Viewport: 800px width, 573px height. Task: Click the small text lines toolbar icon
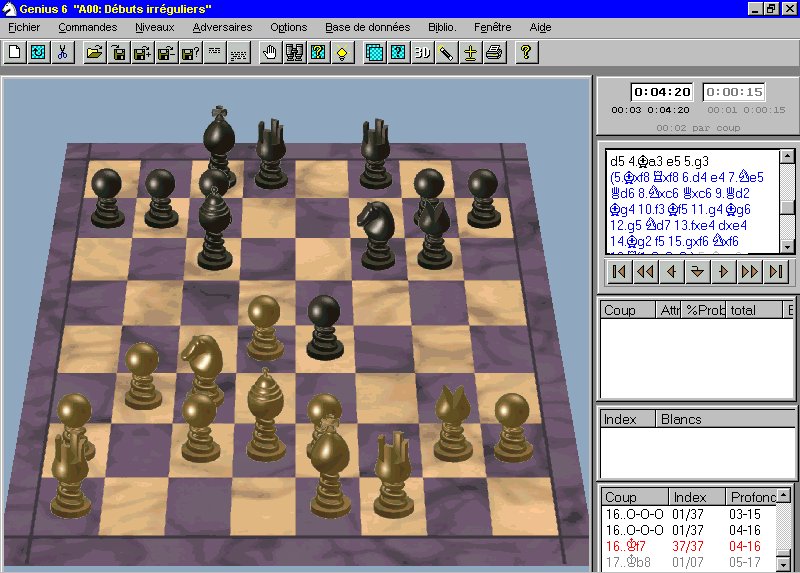coord(214,52)
